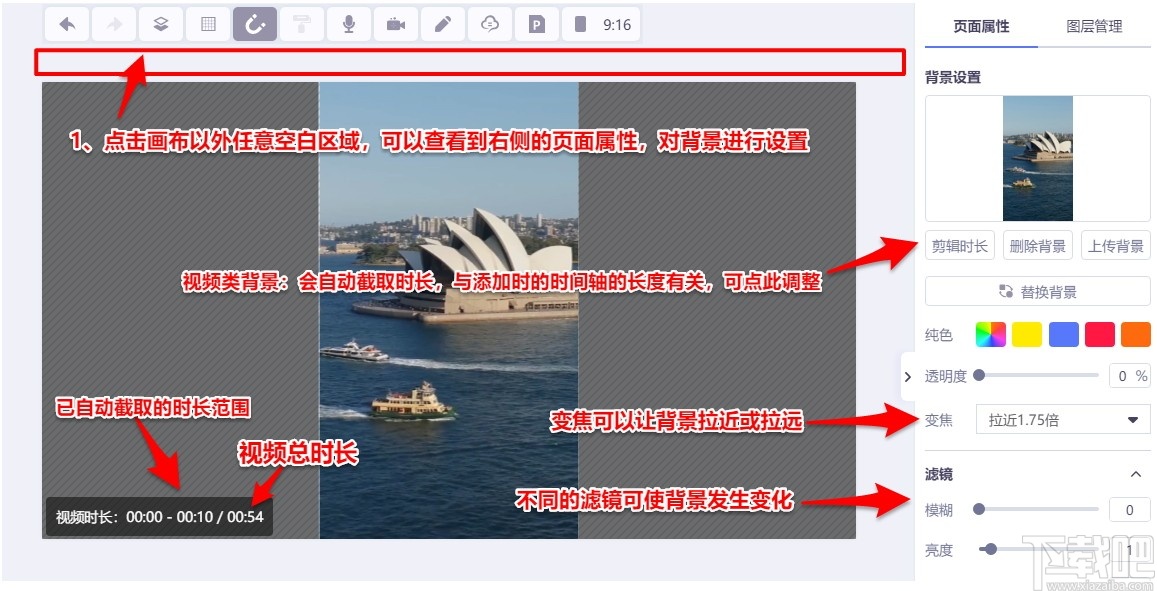Select the red solid color swatch
The image size is (1157, 591).
(x=1100, y=334)
